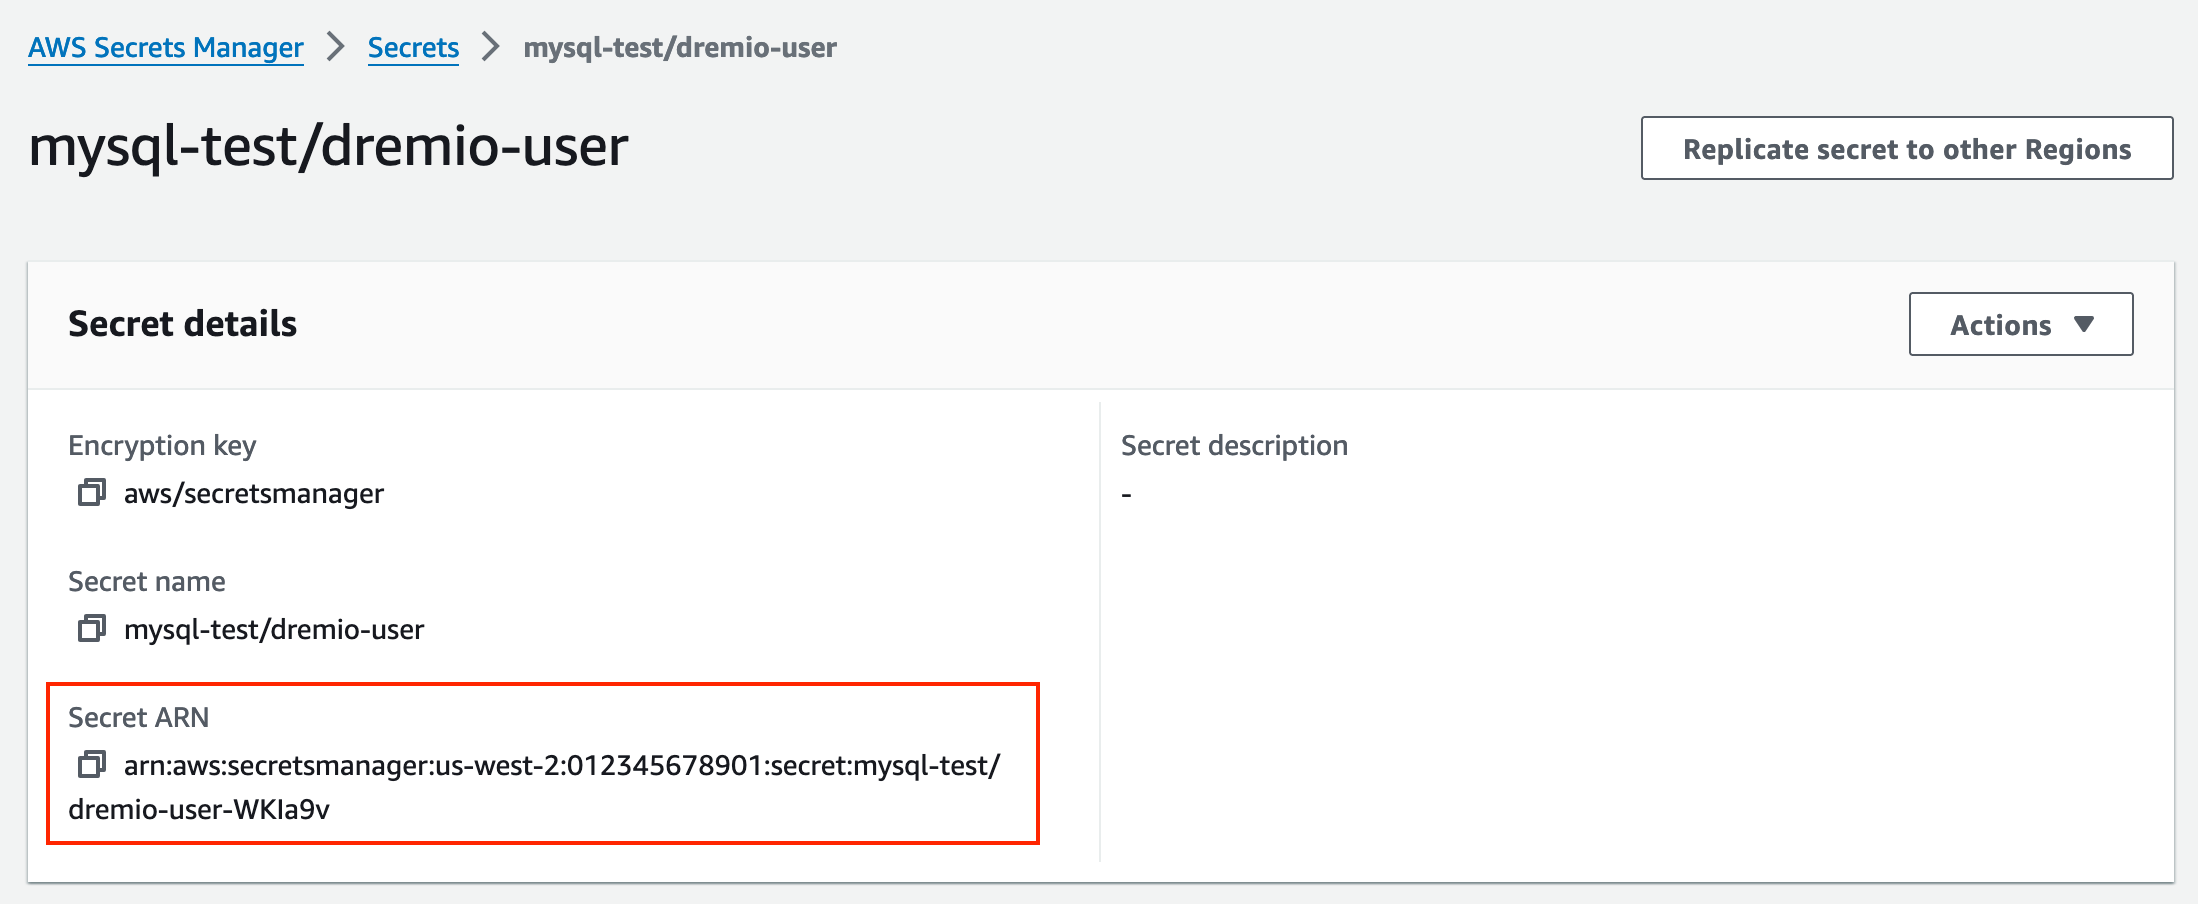The height and width of the screenshot is (904, 2198).
Task: Navigate to Secrets via the breadcrumb link
Action: [413, 46]
